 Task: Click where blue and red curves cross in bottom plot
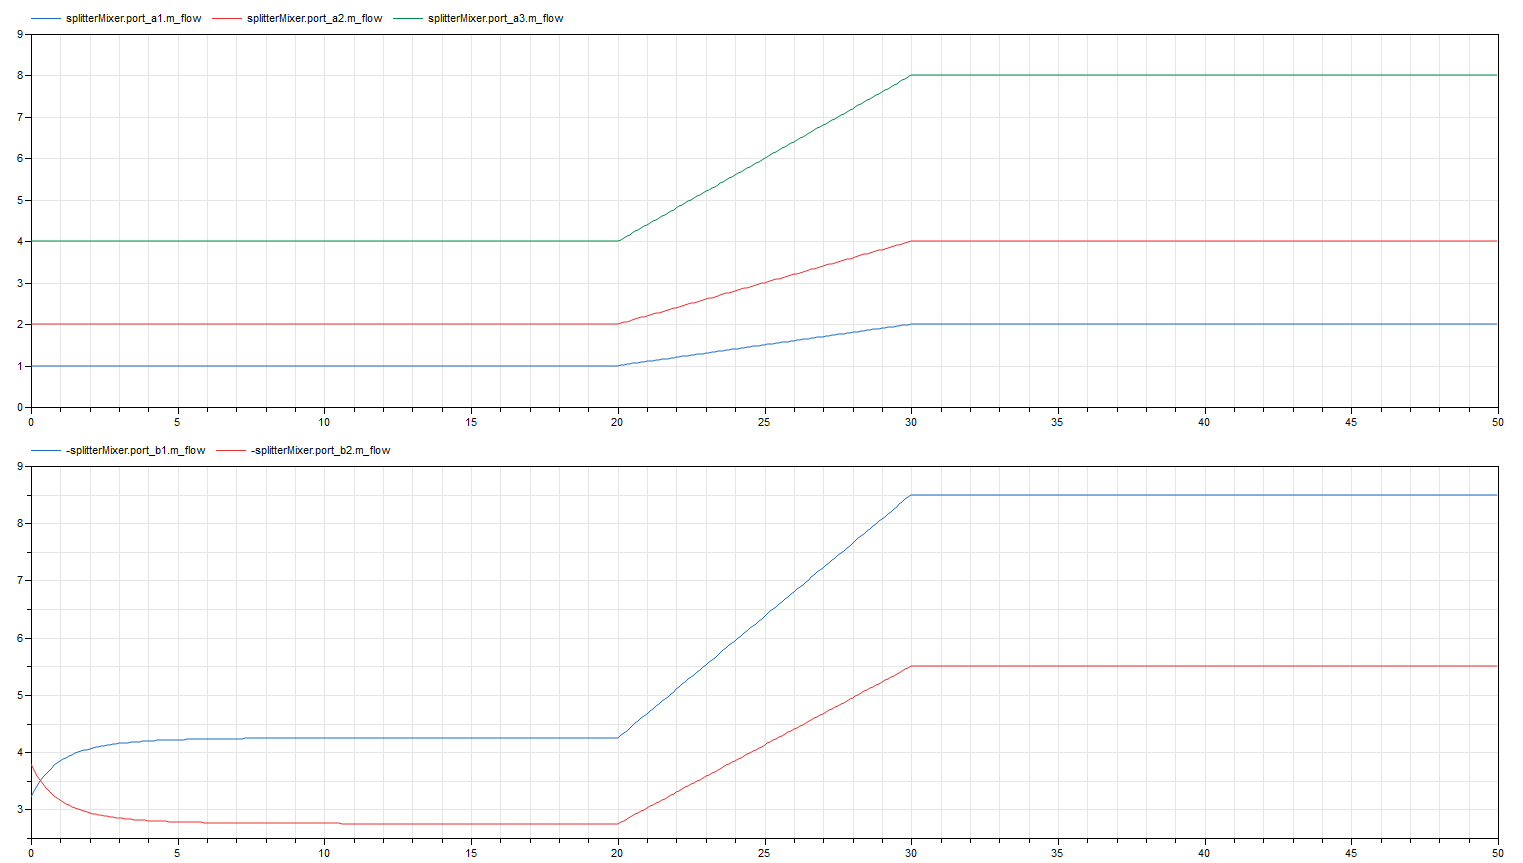click(x=39, y=780)
